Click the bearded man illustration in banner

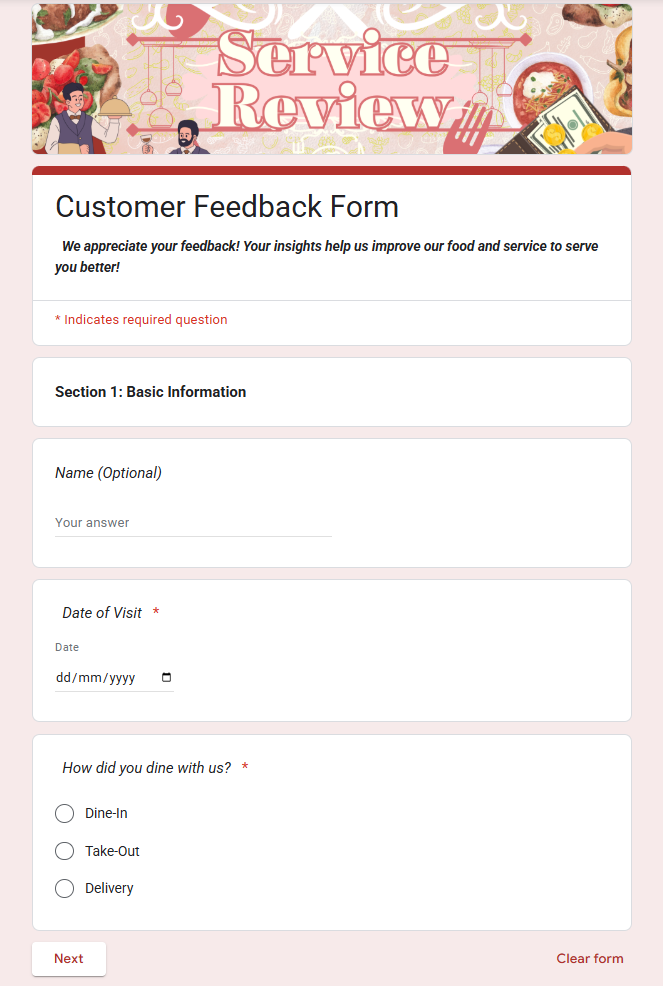coord(189,137)
